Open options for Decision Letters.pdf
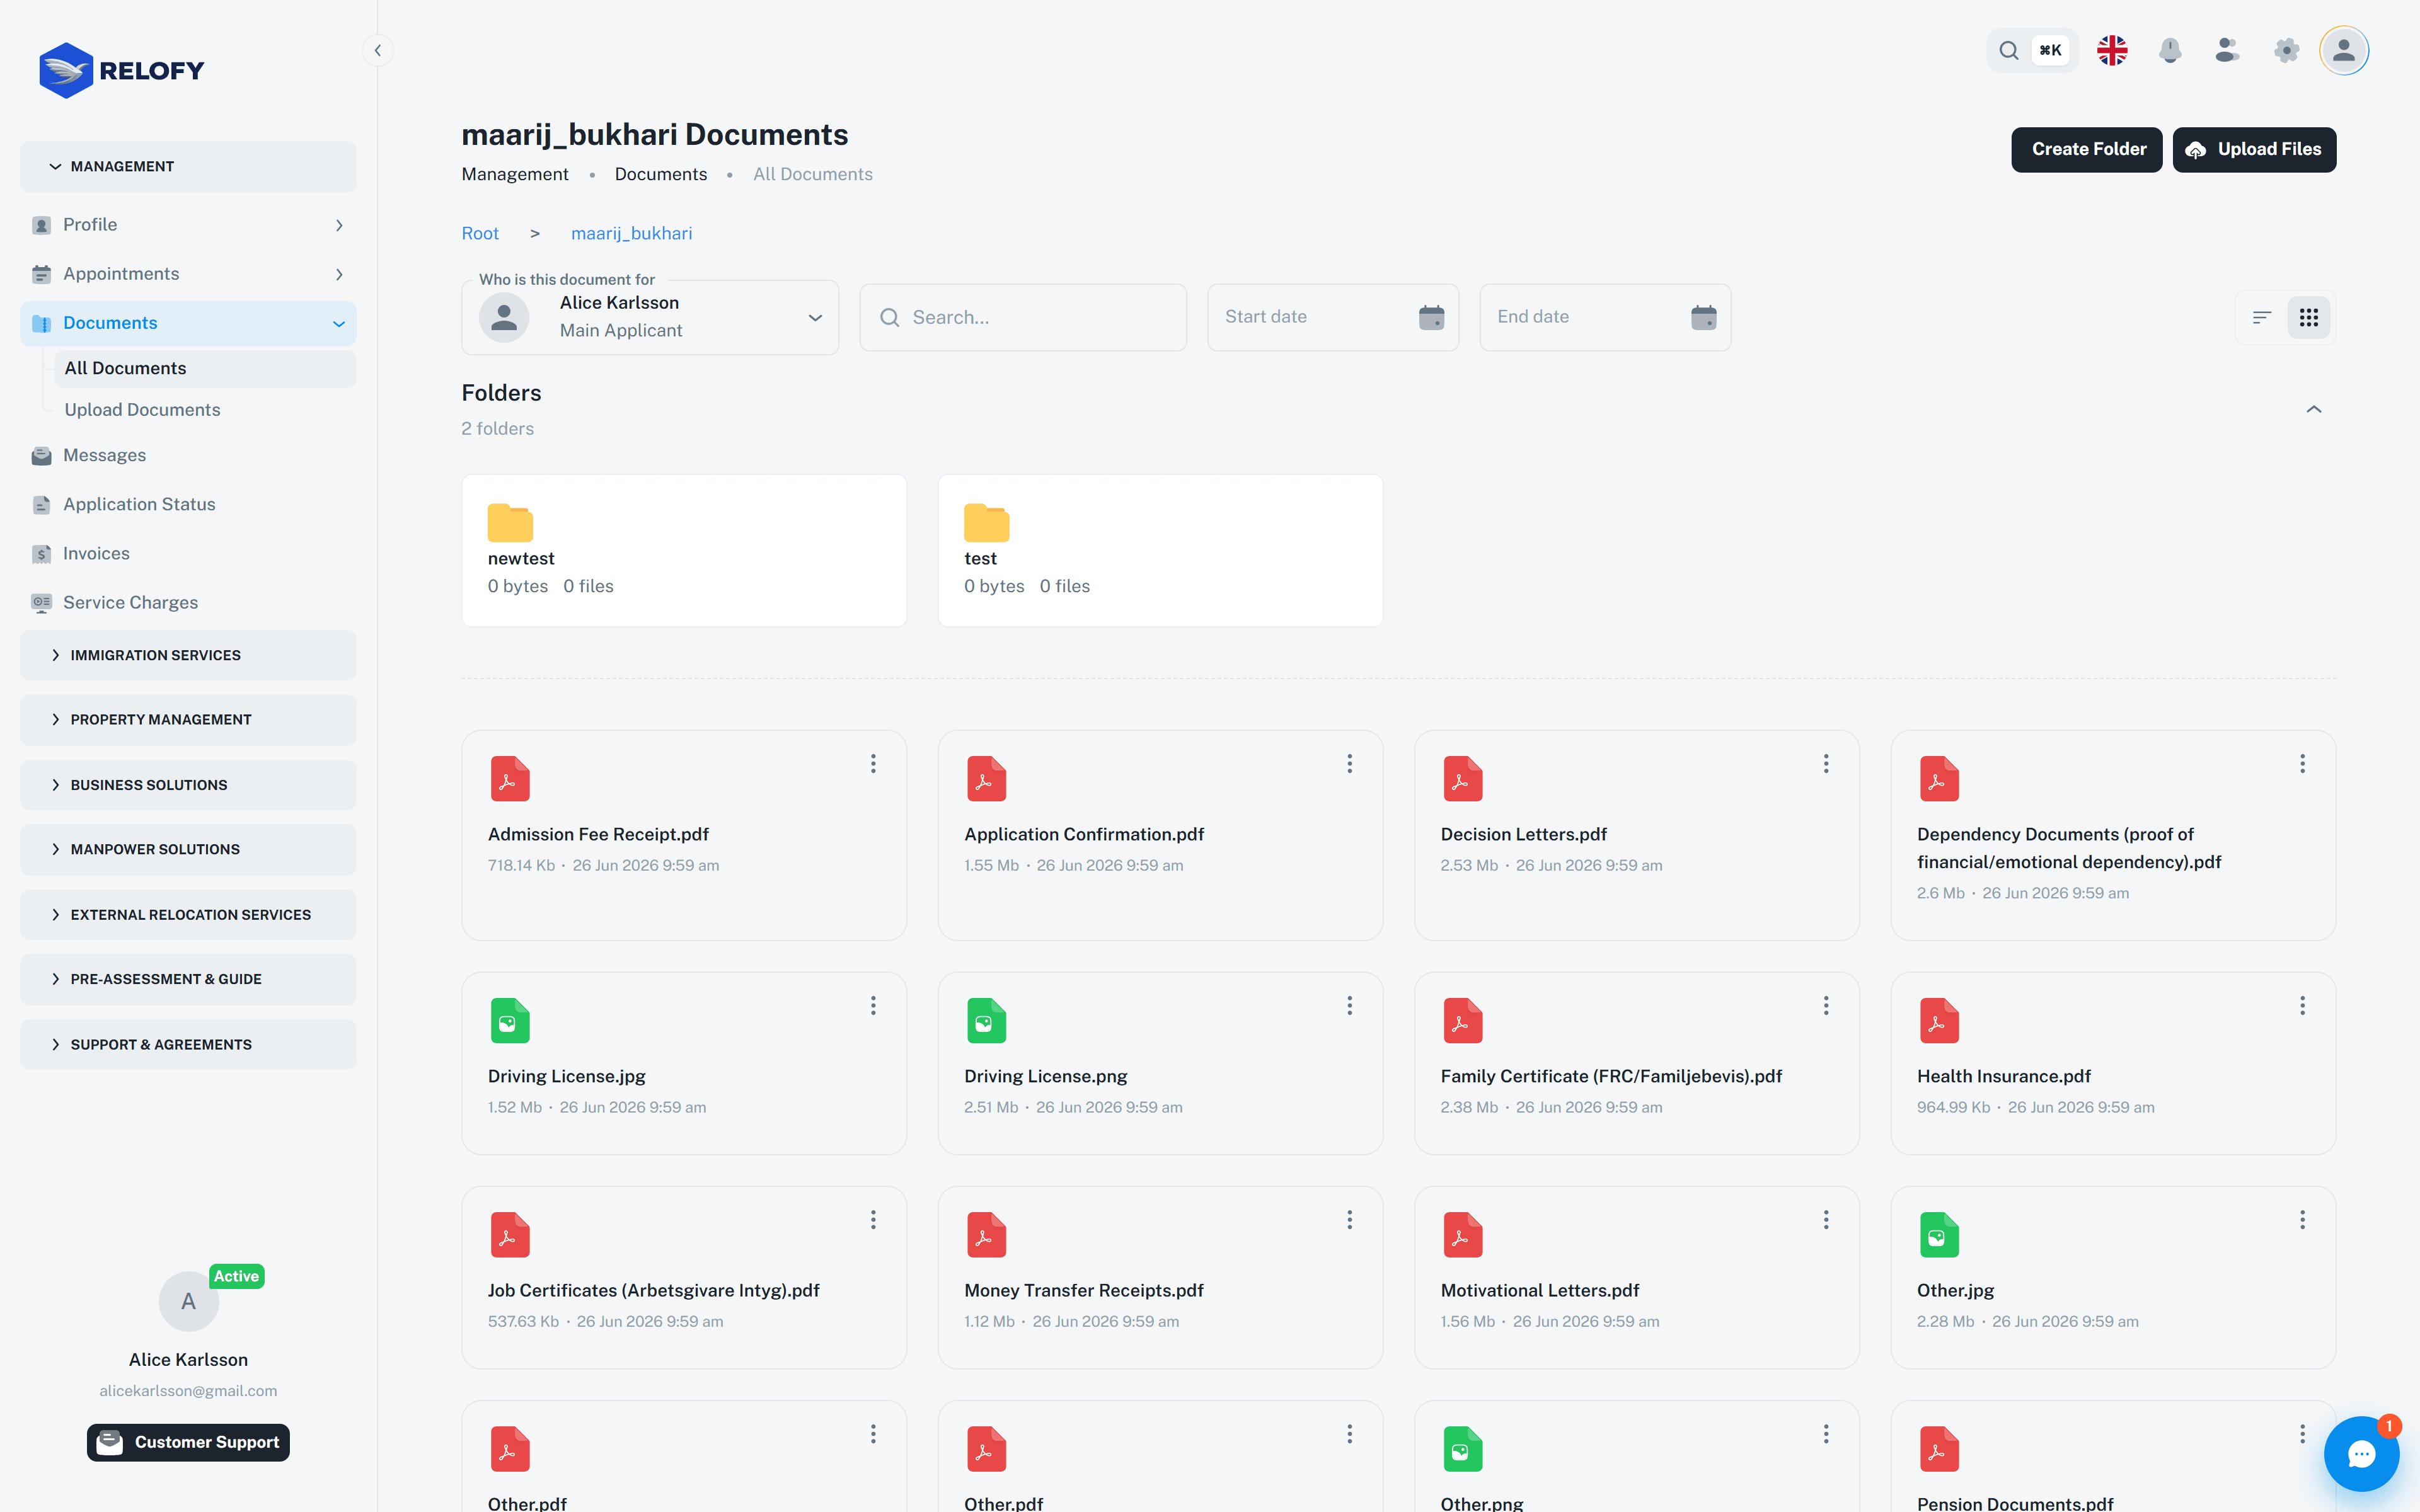Image resolution: width=2420 pixels, height=1512 pixels. [1826, 764]
